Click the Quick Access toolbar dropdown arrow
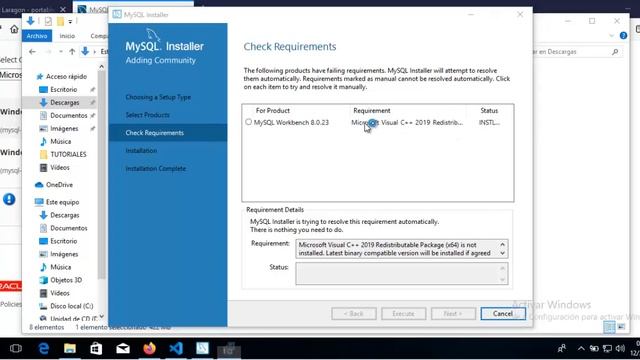The height and width of the screenshot is (360, 640). click(x=70, y=21)
